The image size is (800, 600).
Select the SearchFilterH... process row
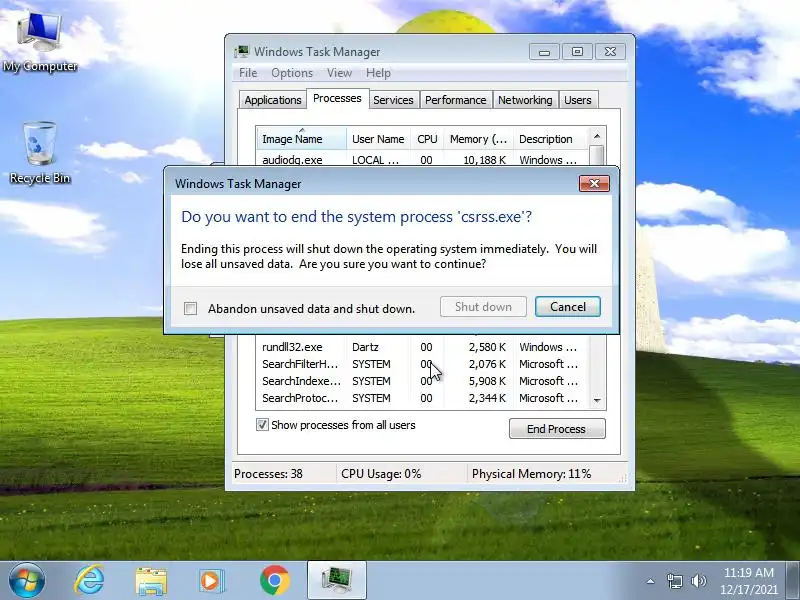pyautogui.click(x=422, y=364)
